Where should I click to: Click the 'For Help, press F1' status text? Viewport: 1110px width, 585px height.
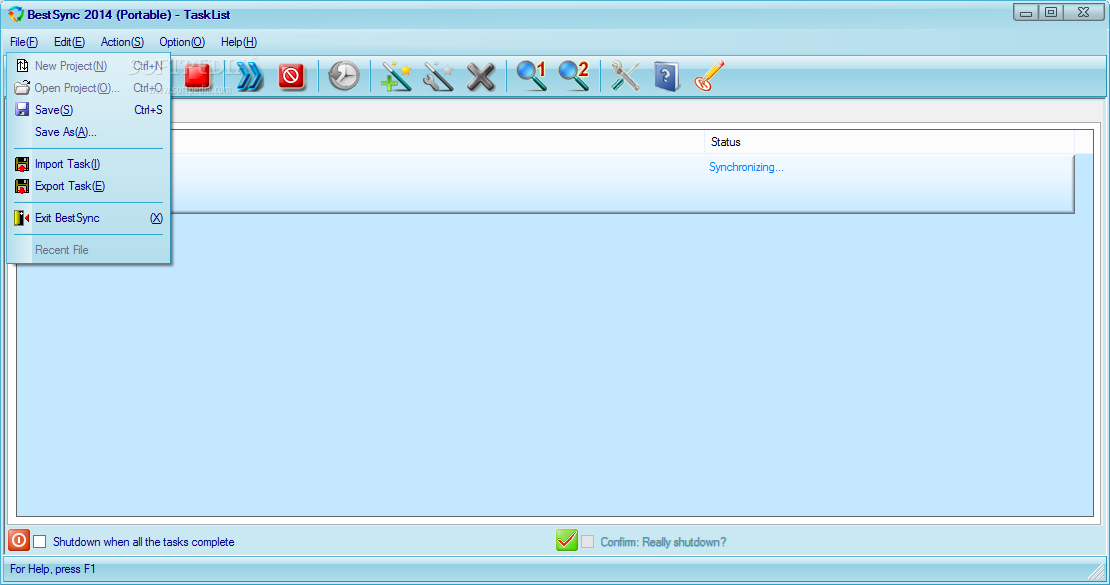click(52, 569)
